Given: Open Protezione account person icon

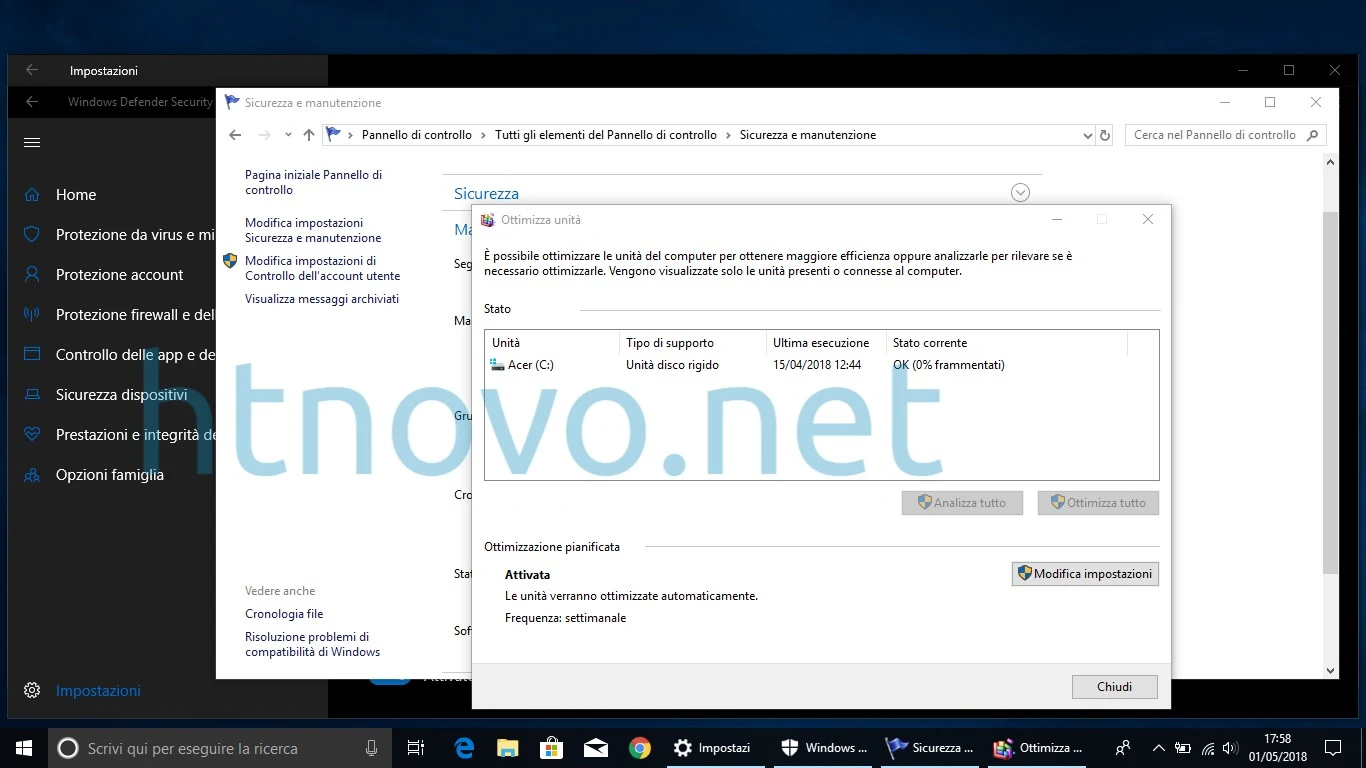Looking at the screenshot, I should (32, 275).
